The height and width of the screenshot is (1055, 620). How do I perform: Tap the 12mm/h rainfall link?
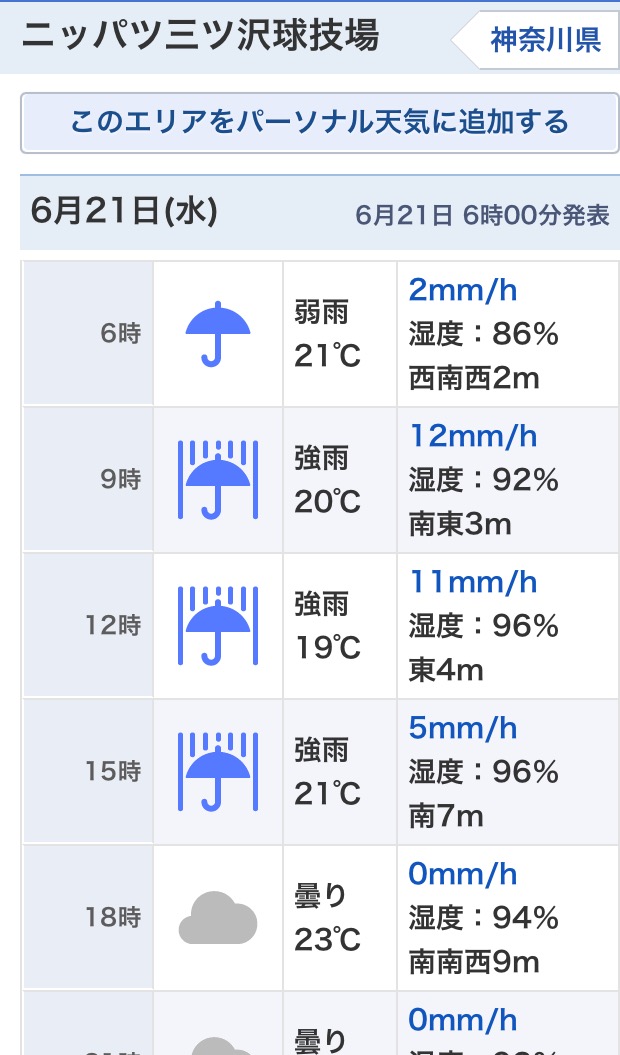pyautogui.click(x=473, y=436)
